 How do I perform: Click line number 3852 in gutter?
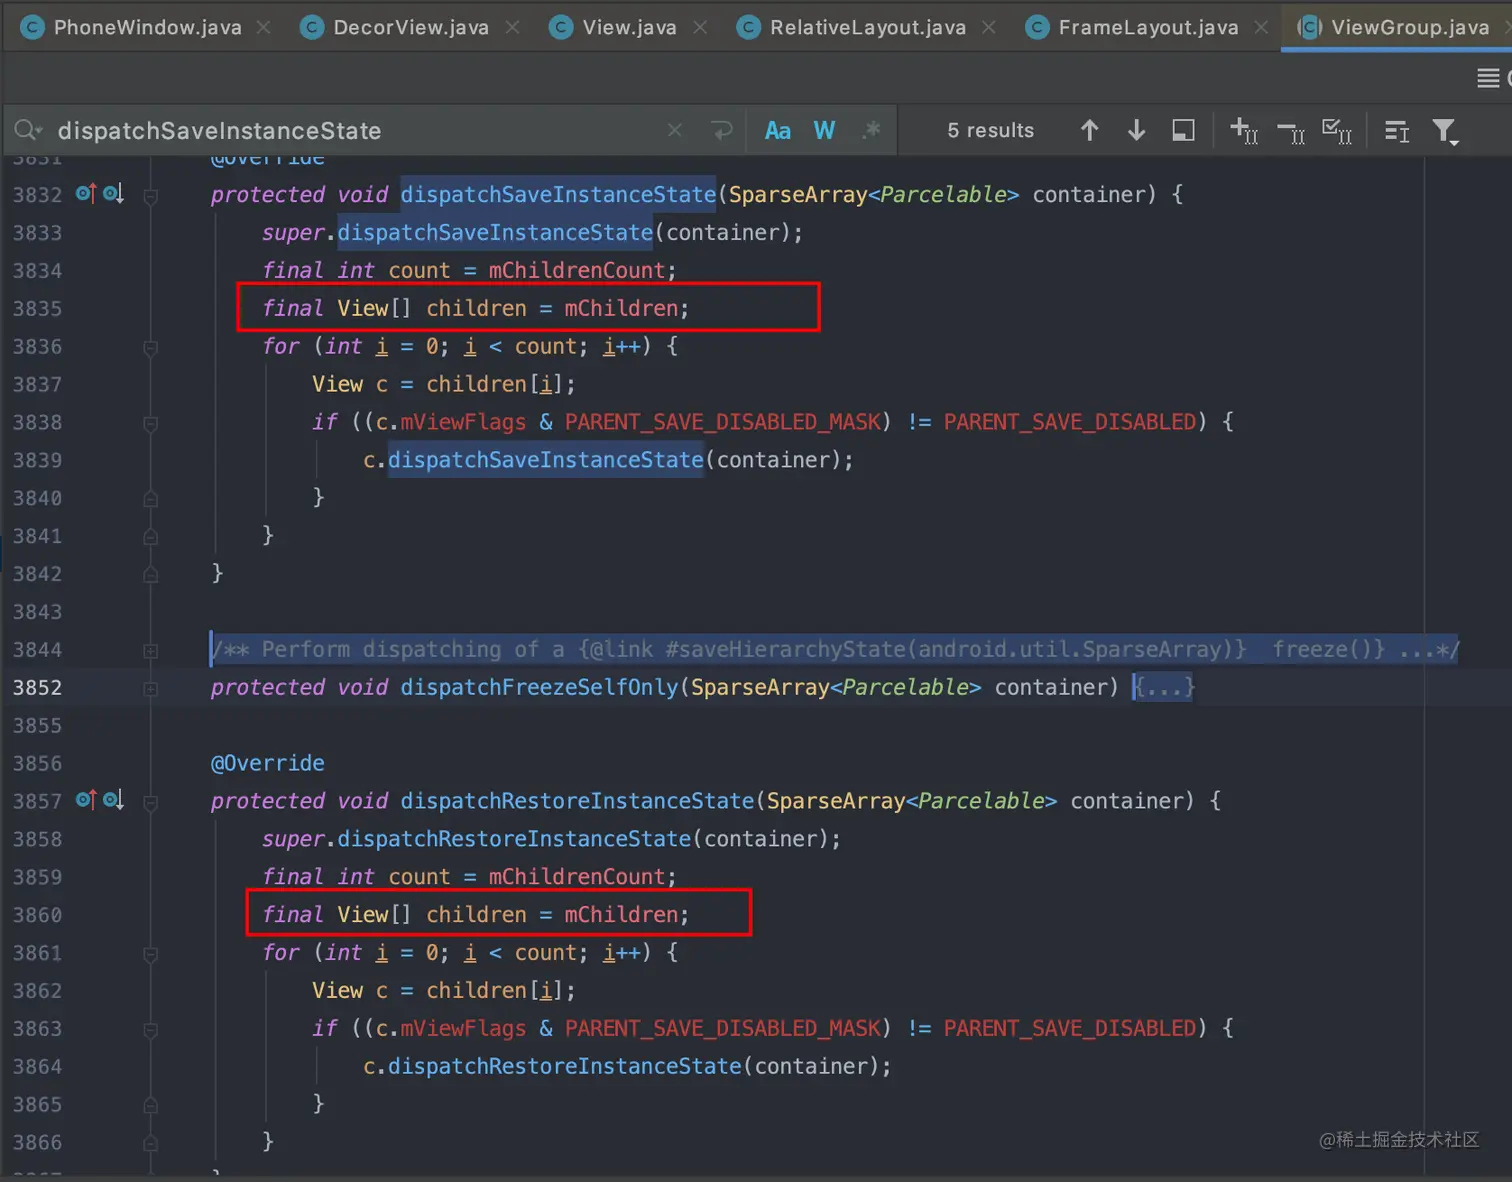(37, 687)
